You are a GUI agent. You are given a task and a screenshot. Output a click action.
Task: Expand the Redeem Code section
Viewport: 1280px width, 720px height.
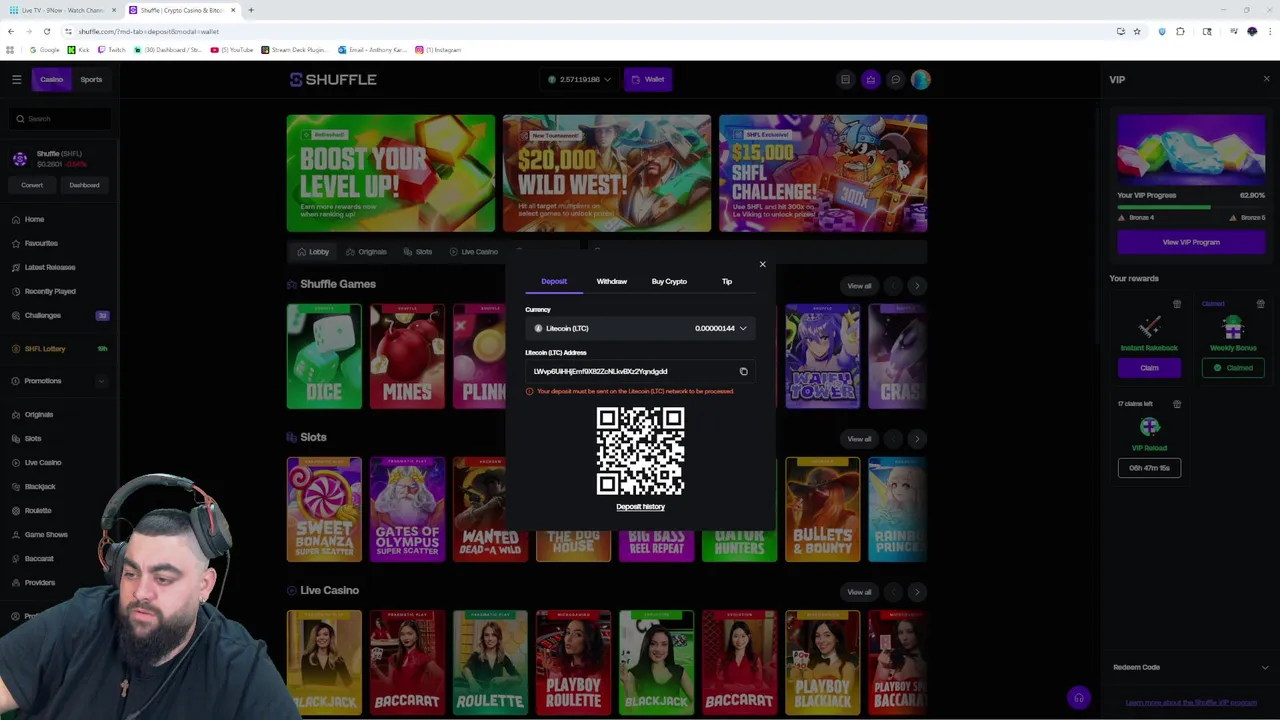tap(1190, 667)
